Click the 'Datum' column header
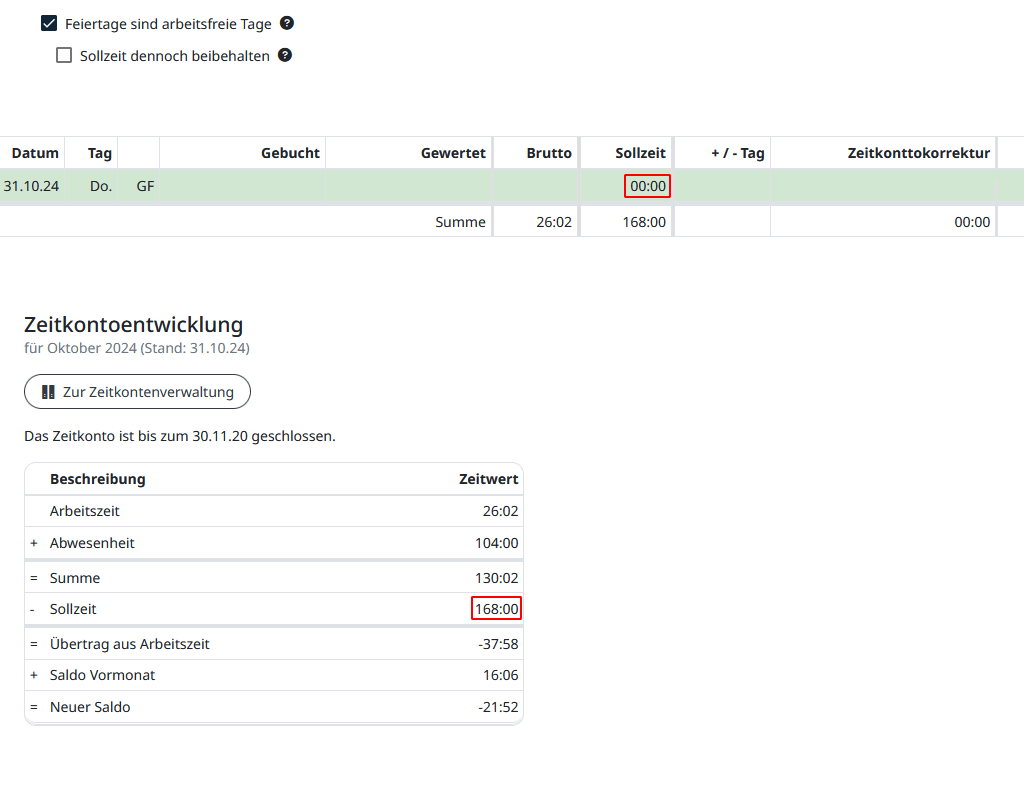Screen dimensions: 1024x800 pos(35,153)
